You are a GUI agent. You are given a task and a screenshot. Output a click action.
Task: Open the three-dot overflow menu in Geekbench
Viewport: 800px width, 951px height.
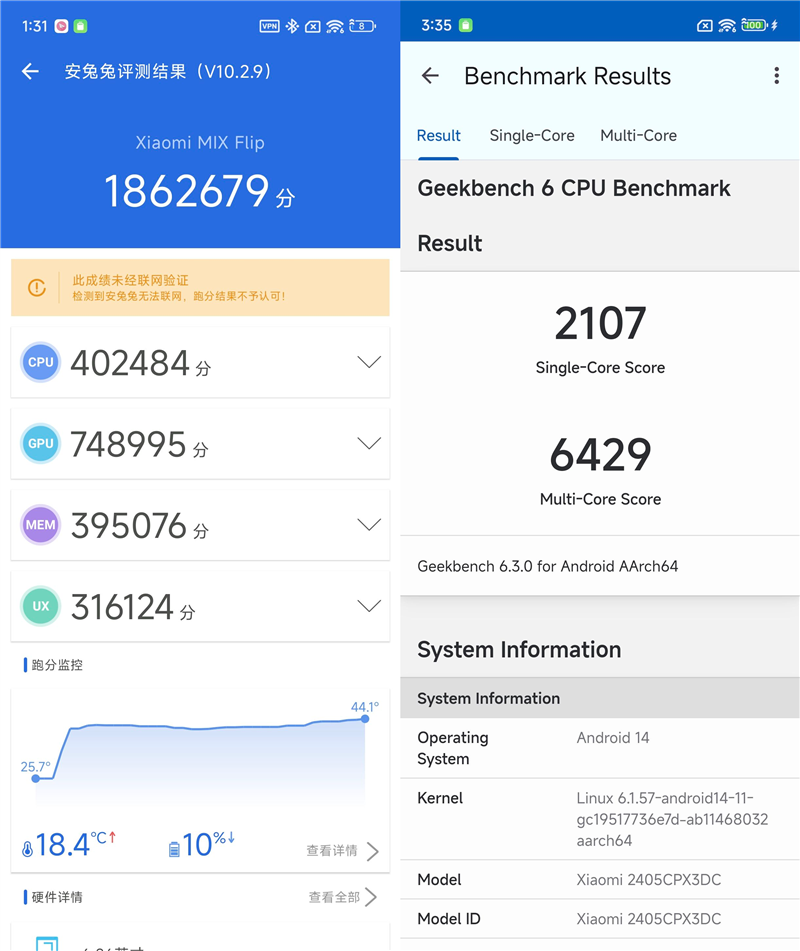pyautogui.click(x=776, y=76)
